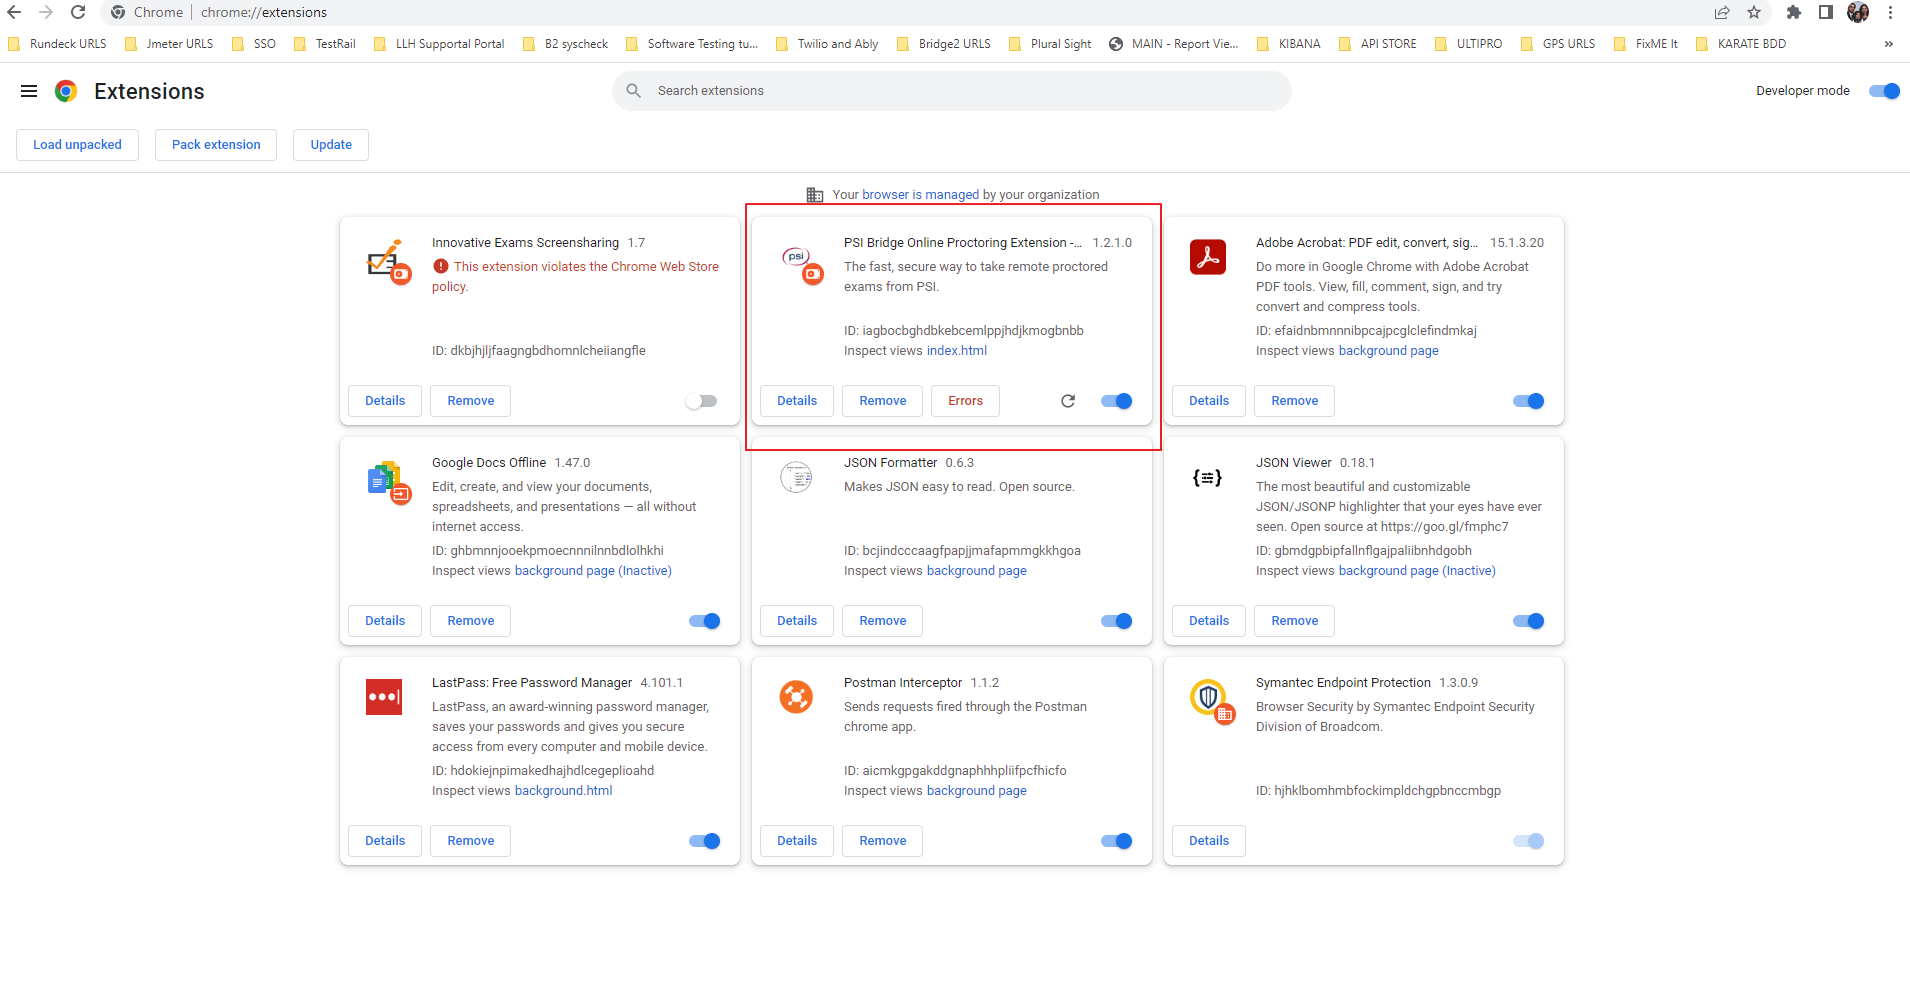Disable JSON Viewer toggle
The height and width of the screenshot is (997, 1910).
coord(1528,621)
